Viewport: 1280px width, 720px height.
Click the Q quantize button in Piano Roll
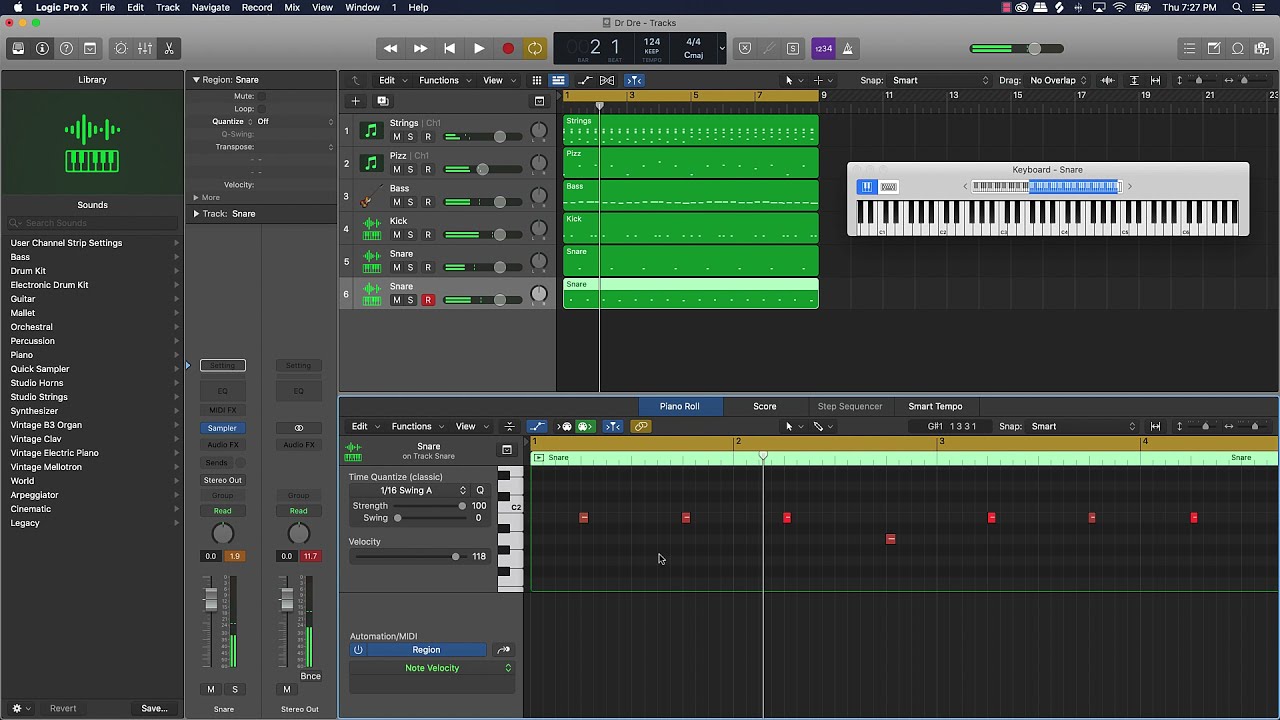480,491
